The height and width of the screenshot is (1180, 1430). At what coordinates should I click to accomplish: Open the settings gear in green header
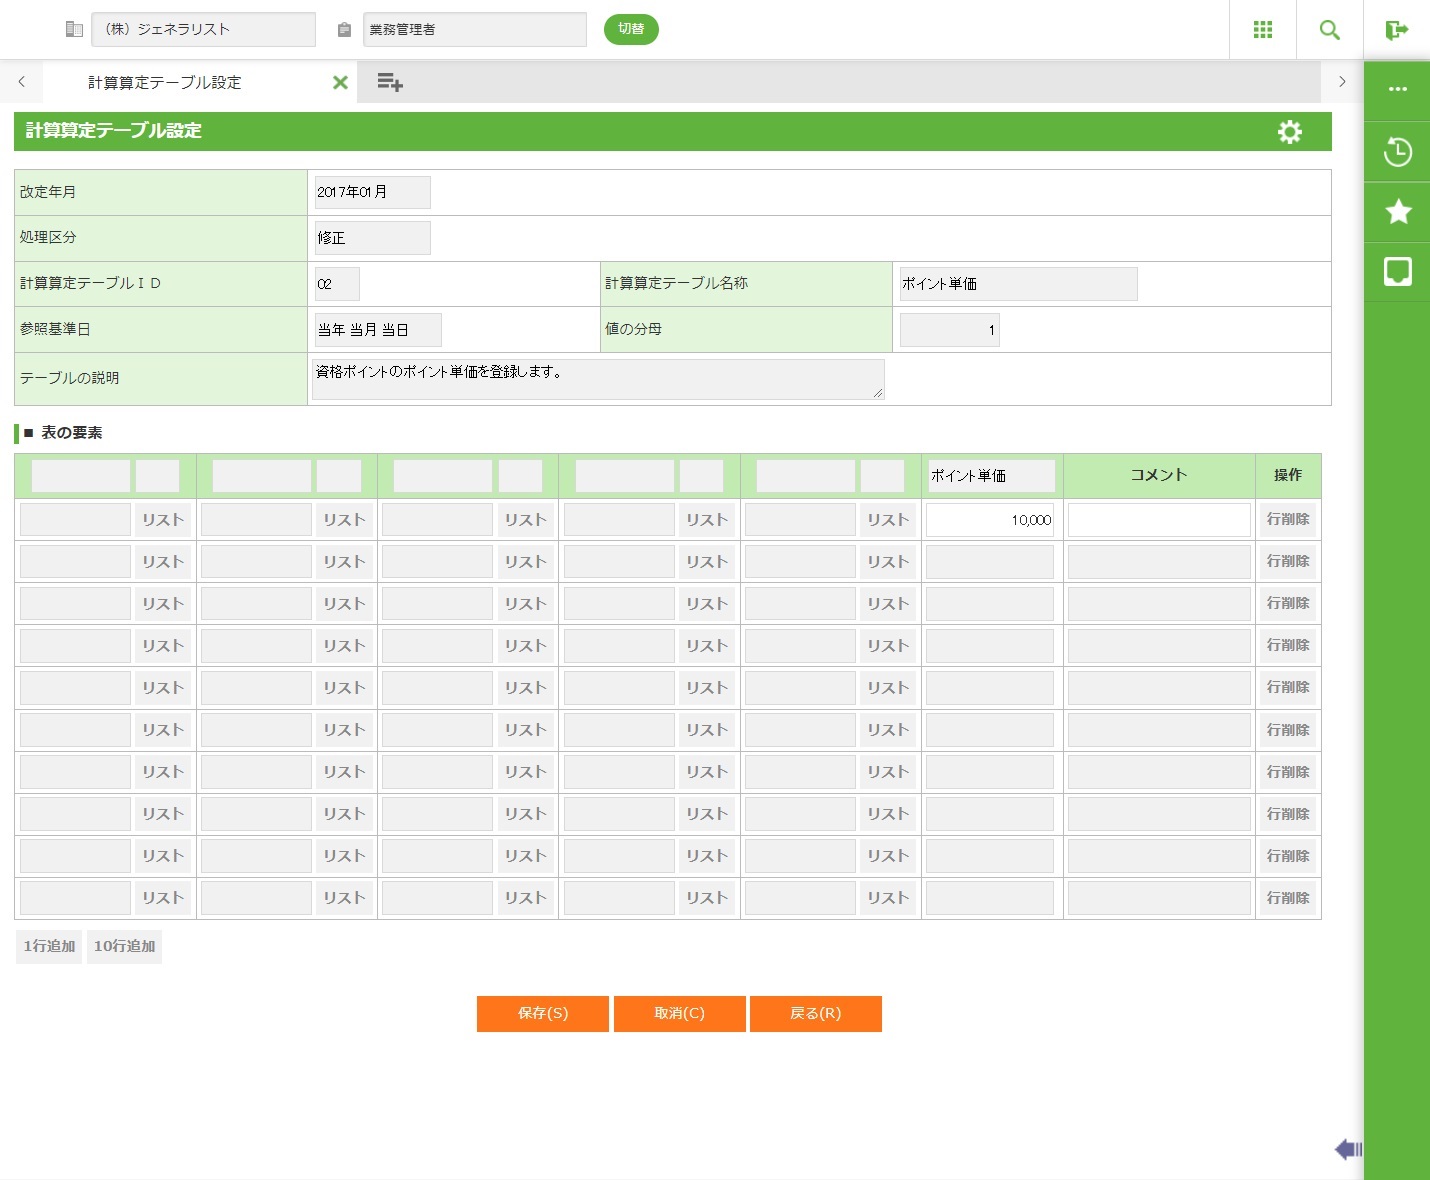coord(1289,132)
